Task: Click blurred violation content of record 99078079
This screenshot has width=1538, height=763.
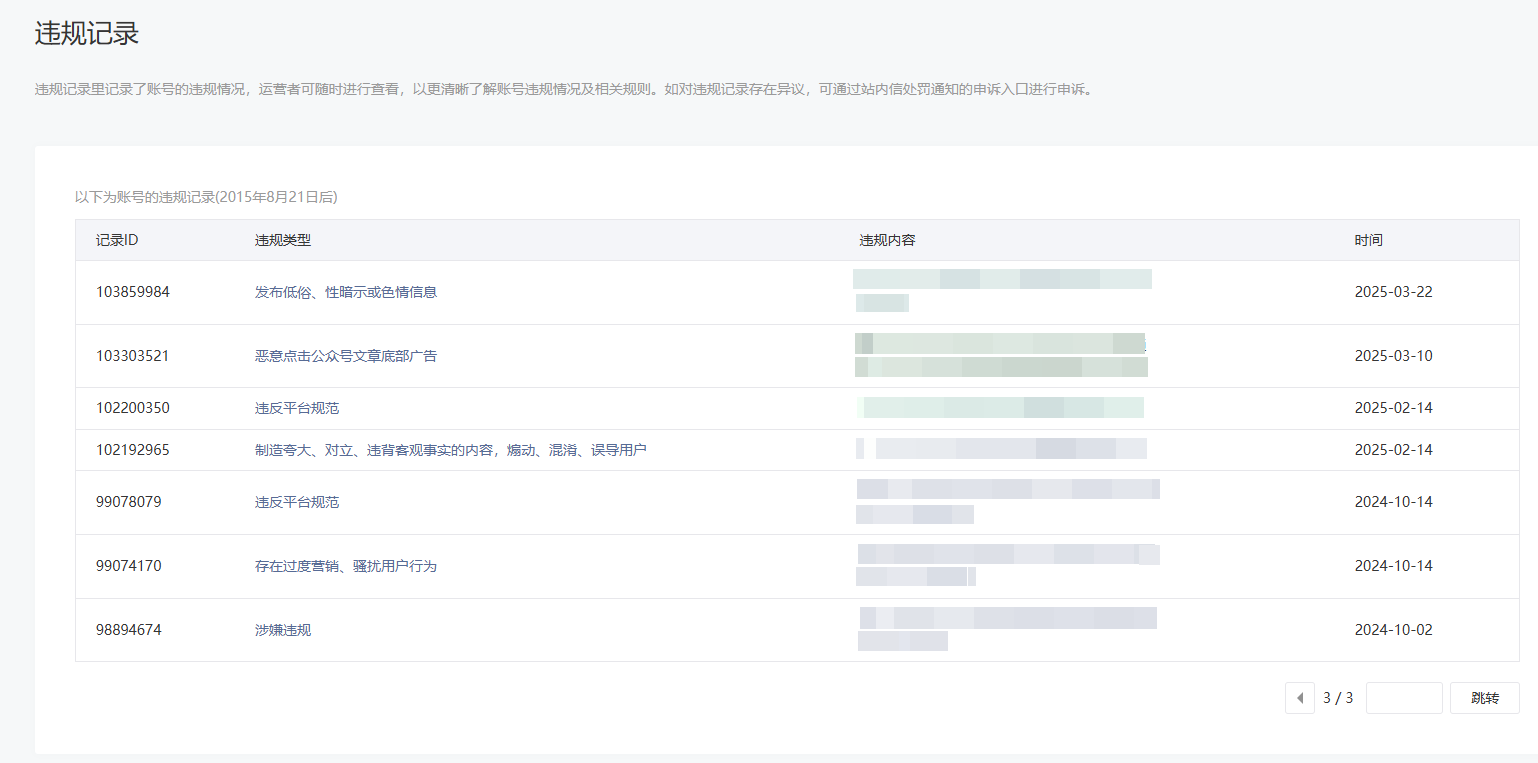Action: tap(1008, 501)
